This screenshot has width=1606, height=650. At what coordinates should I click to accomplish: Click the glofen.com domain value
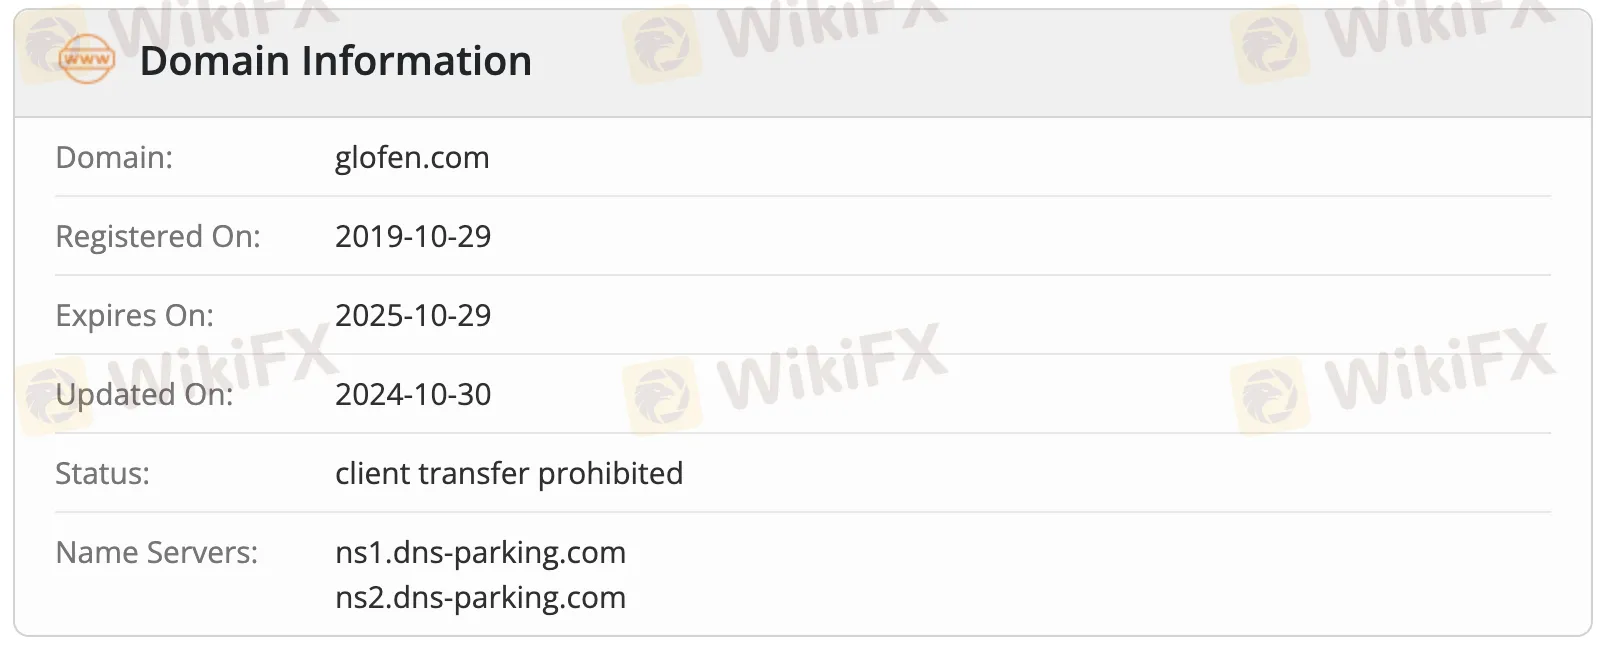point(412,158)
